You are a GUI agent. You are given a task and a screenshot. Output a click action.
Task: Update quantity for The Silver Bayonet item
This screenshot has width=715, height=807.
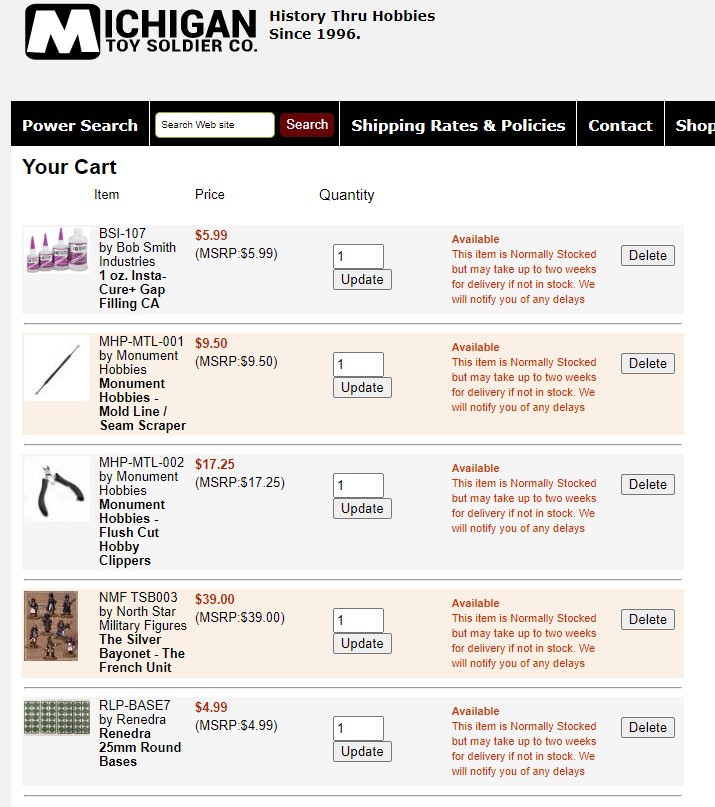362,643
